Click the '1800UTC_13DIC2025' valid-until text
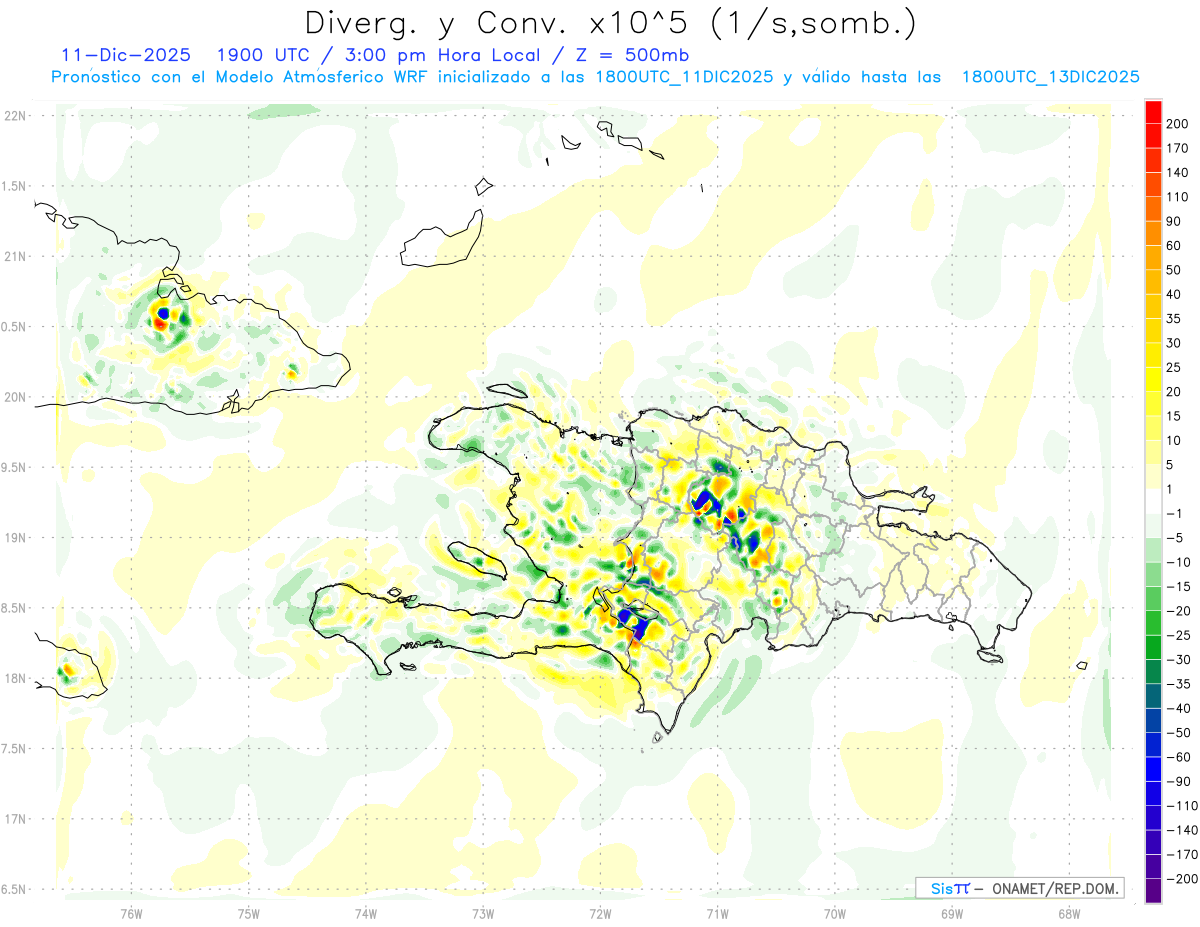The image size is (1200, 927). [x=1050, y=77]
